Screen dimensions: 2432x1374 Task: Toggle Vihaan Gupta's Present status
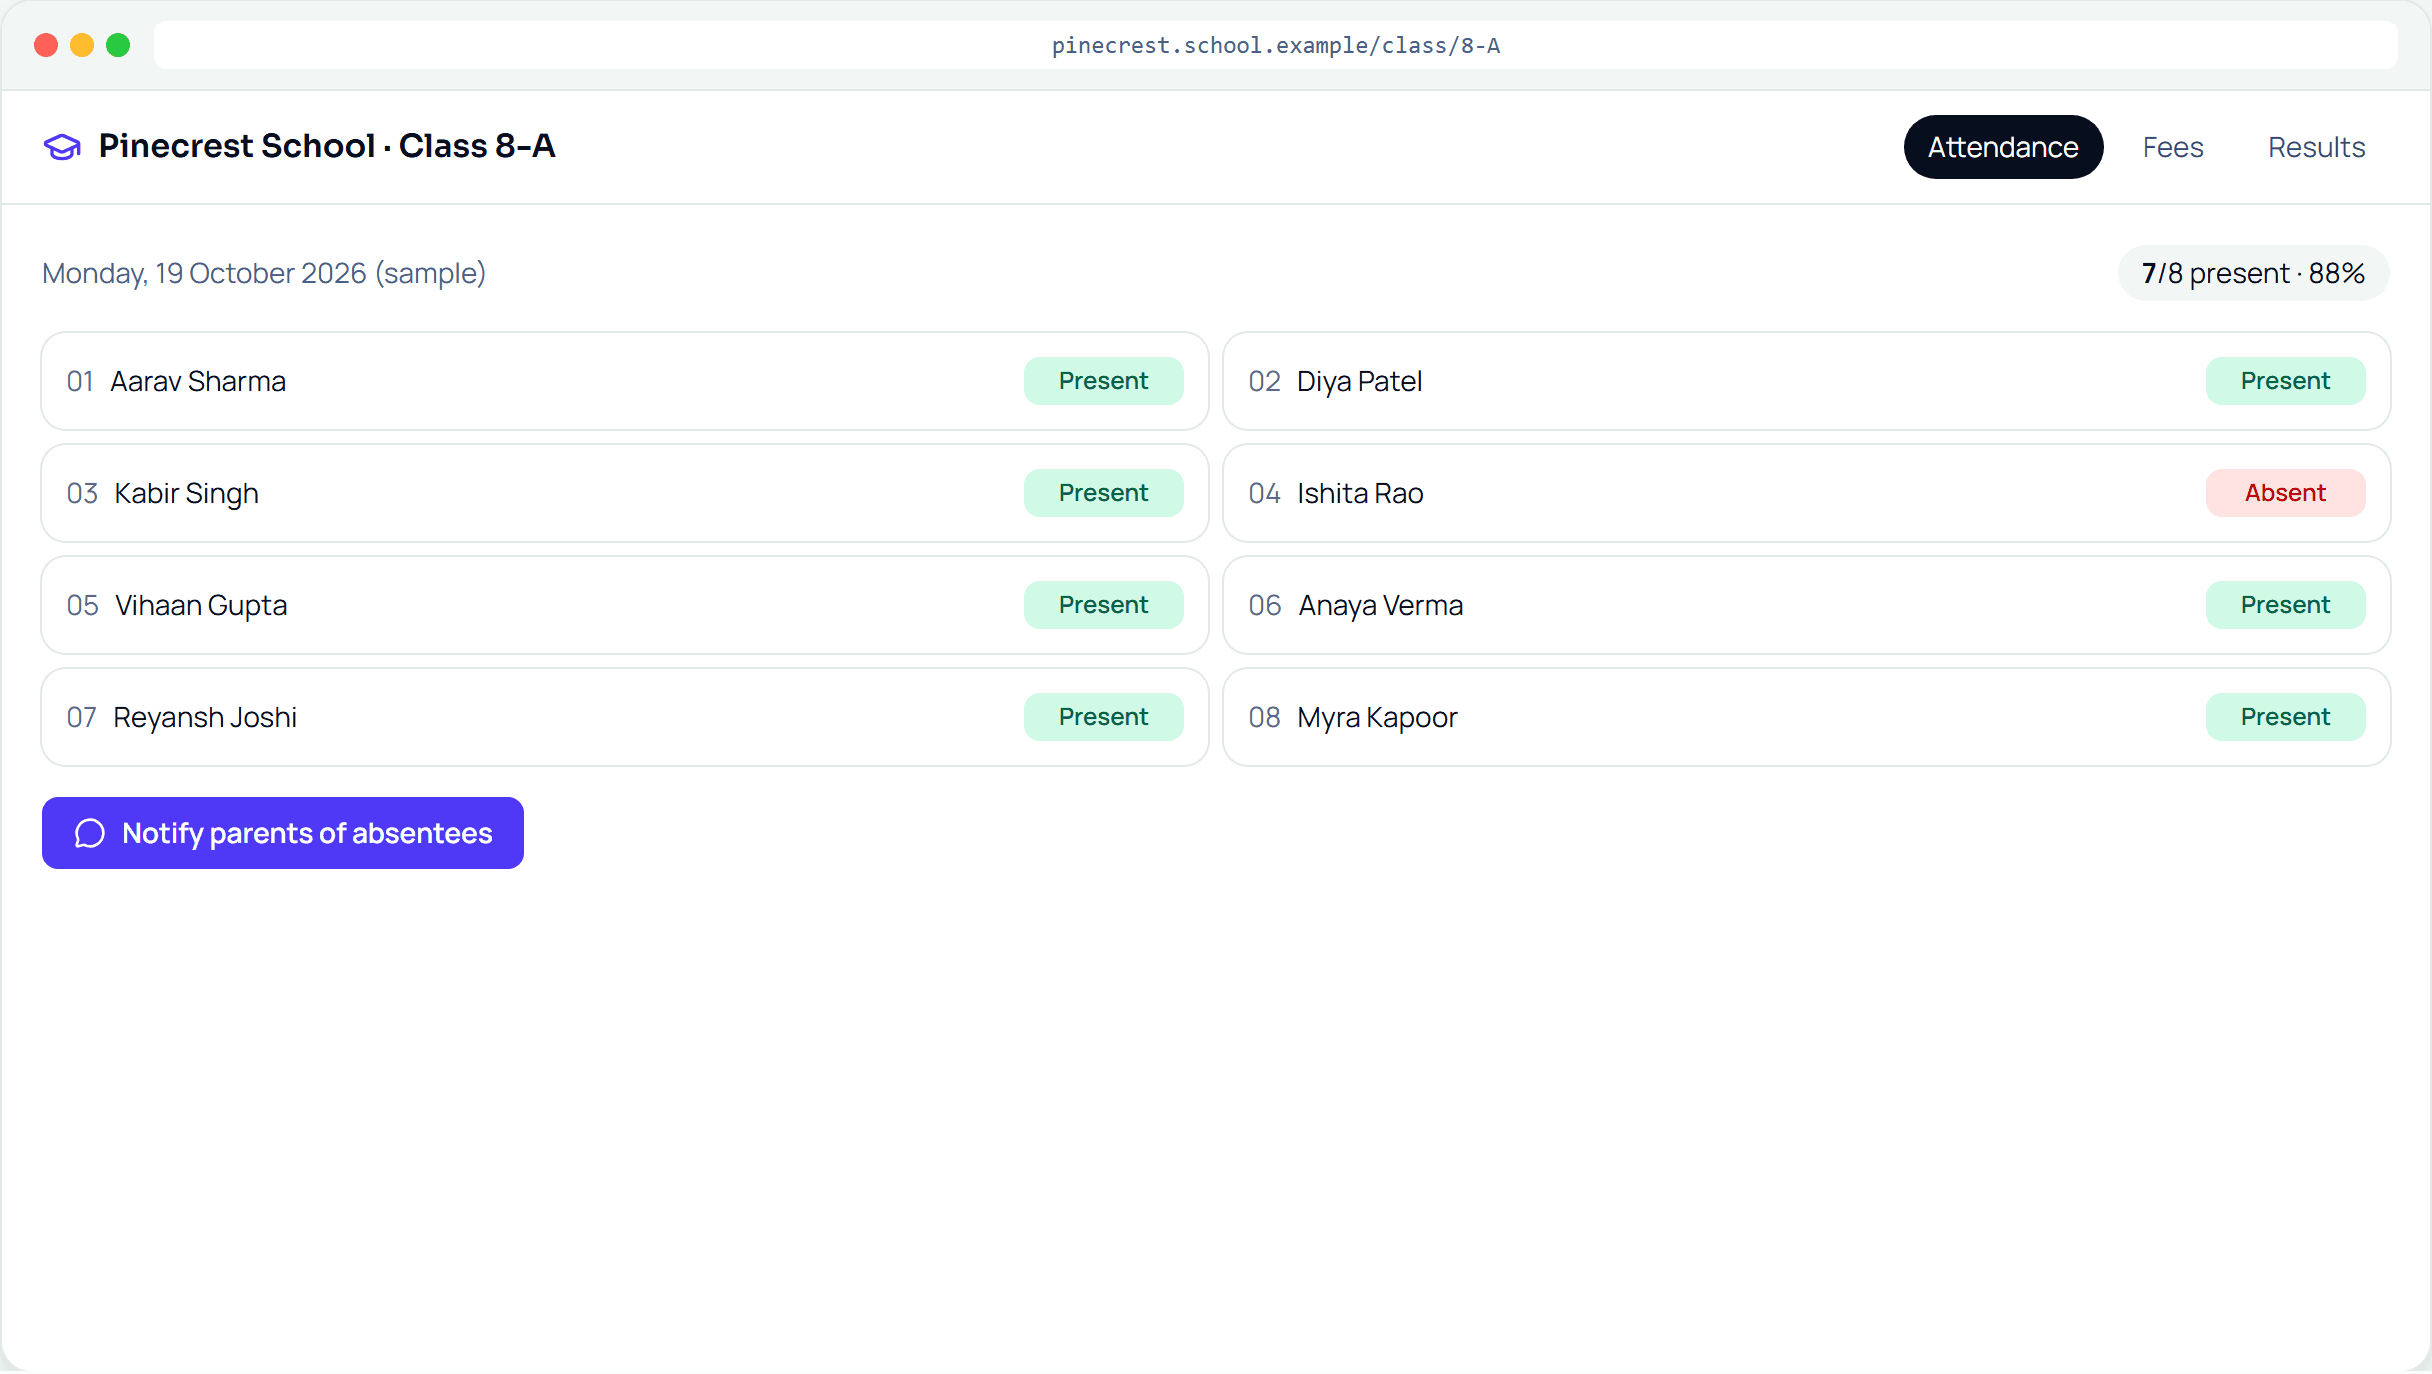(1103, 605)
